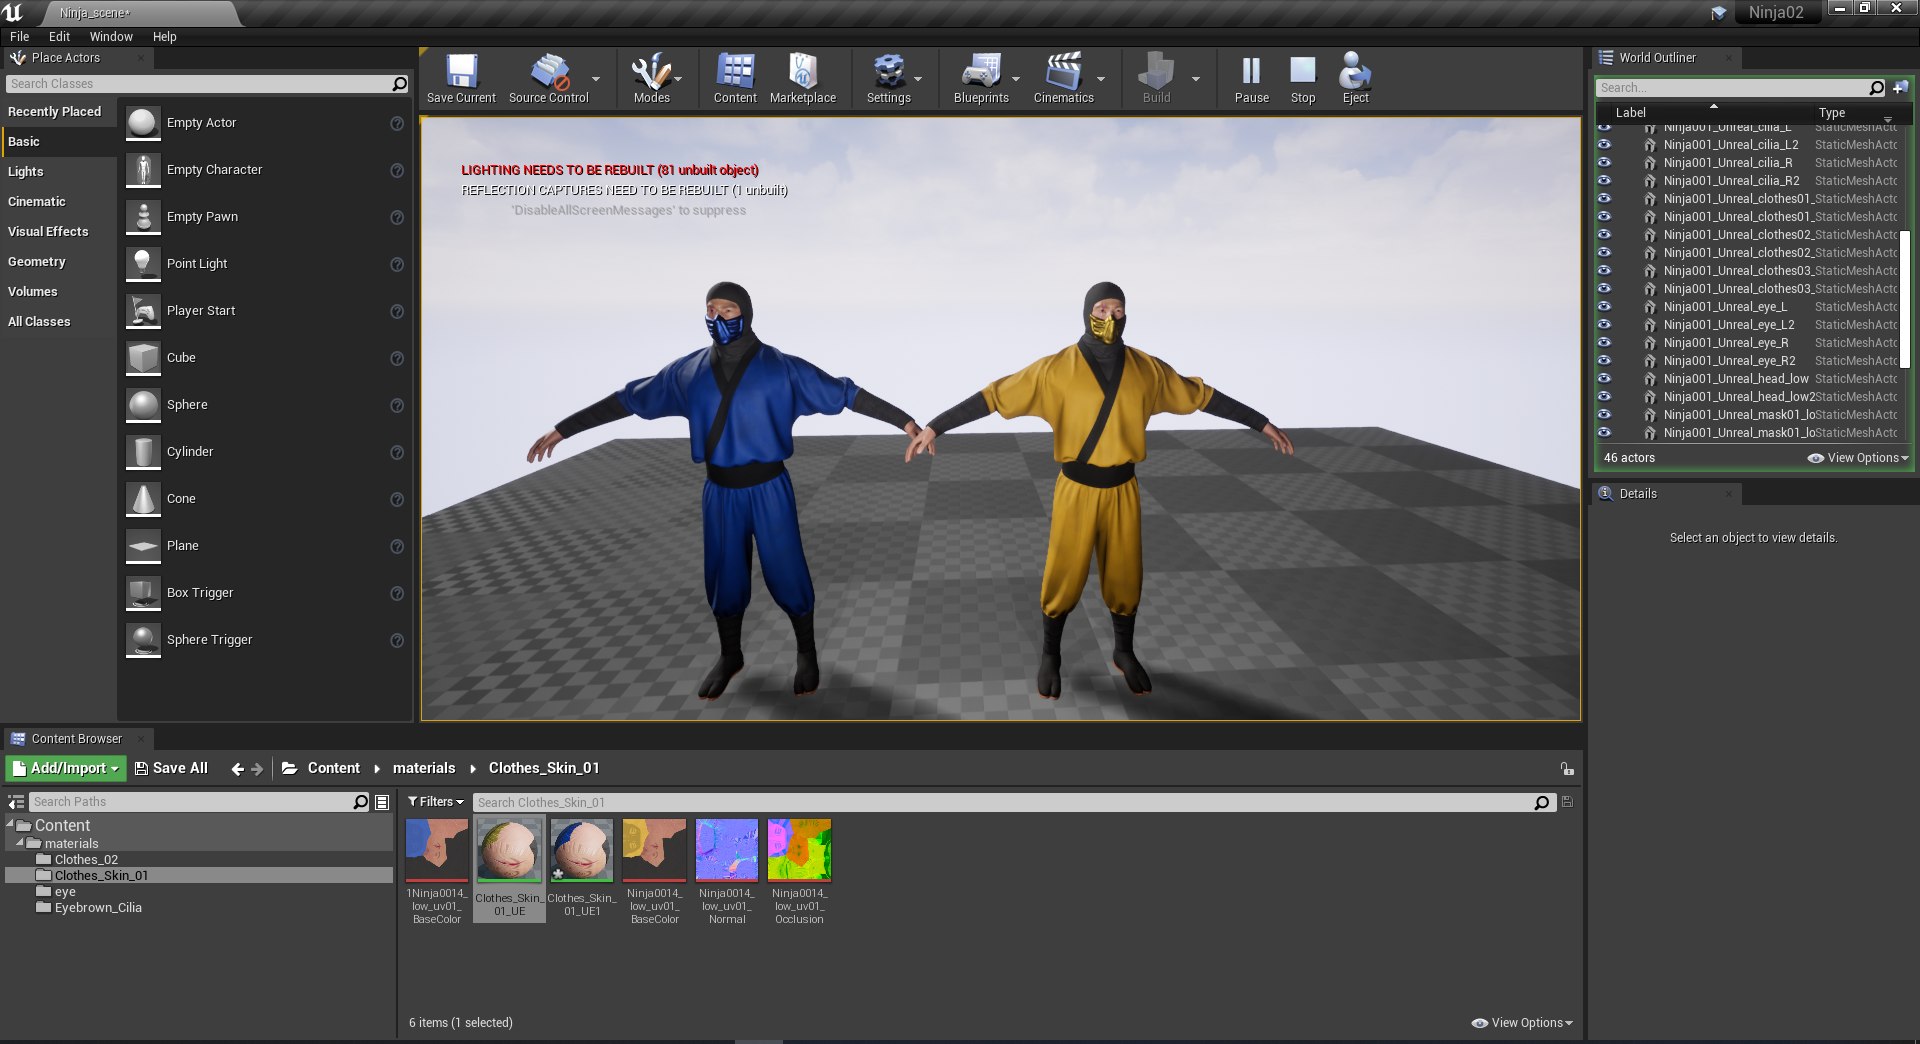Toggle visibility of Ninja001_Unreal_cilia_L2

pos(1604,144)
